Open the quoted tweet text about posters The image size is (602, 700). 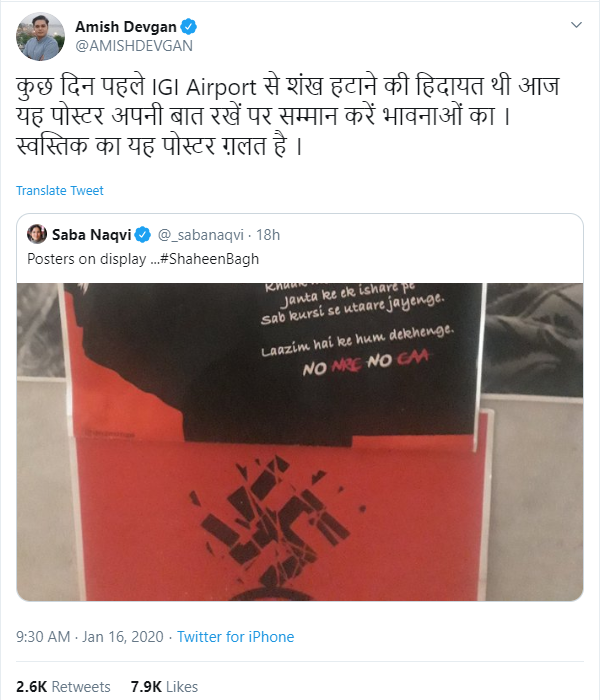click(x=143, y=259)
